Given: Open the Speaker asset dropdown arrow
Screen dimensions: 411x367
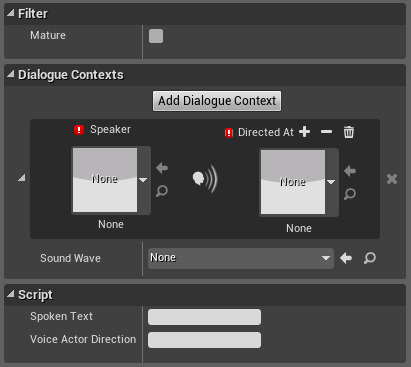Looking at the screenshot, I should pyautogui.click(x=143, y=180).
